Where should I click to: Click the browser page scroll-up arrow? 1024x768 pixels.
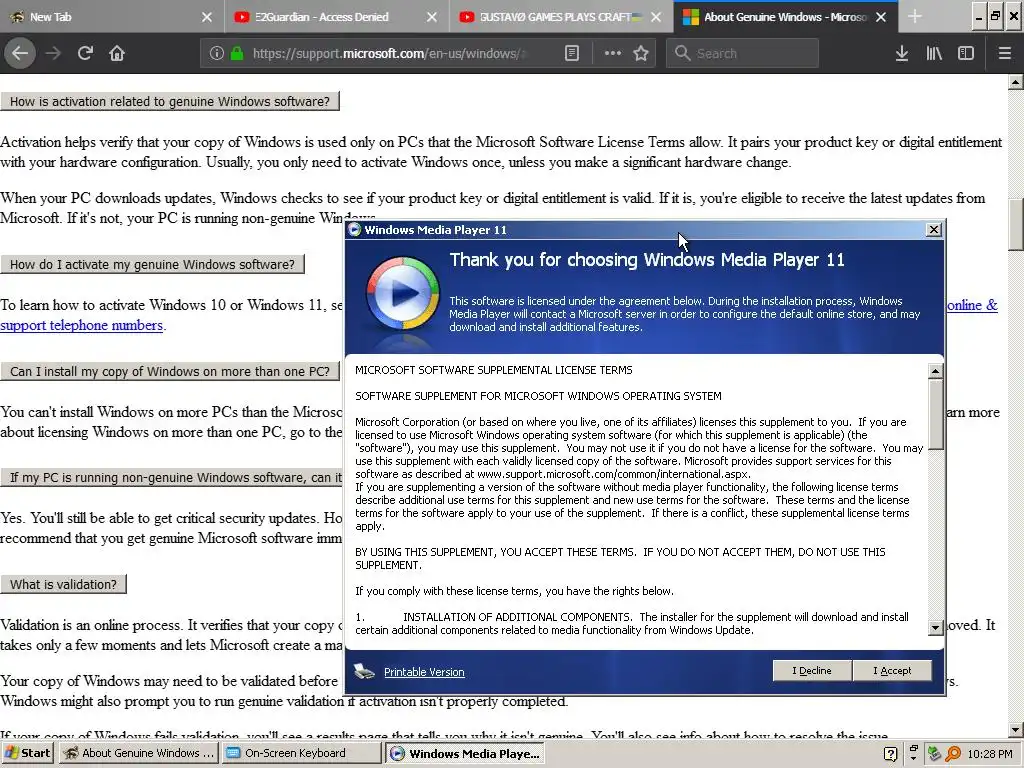(x=1015, y=82)
